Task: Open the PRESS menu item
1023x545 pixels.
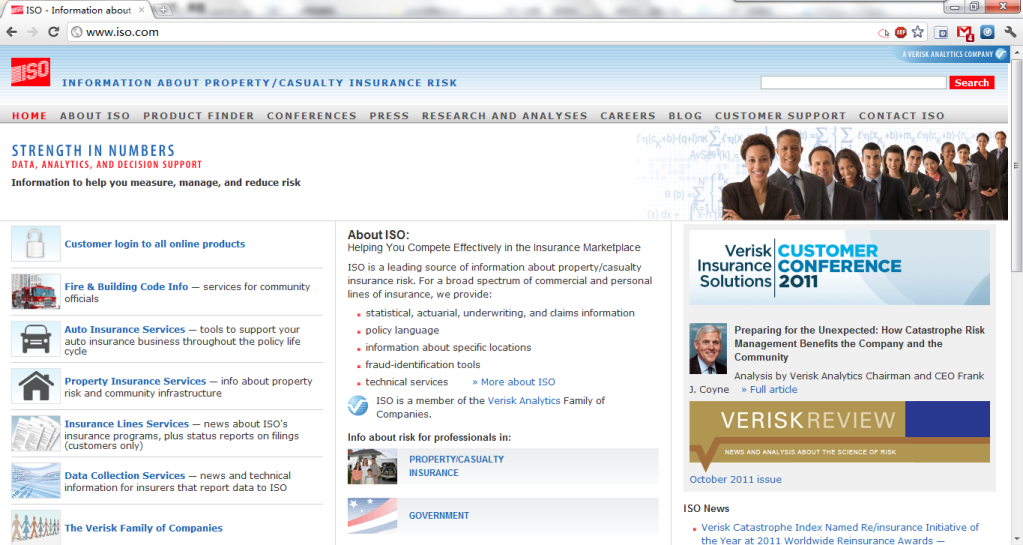Action: click(x=389, y=116)
